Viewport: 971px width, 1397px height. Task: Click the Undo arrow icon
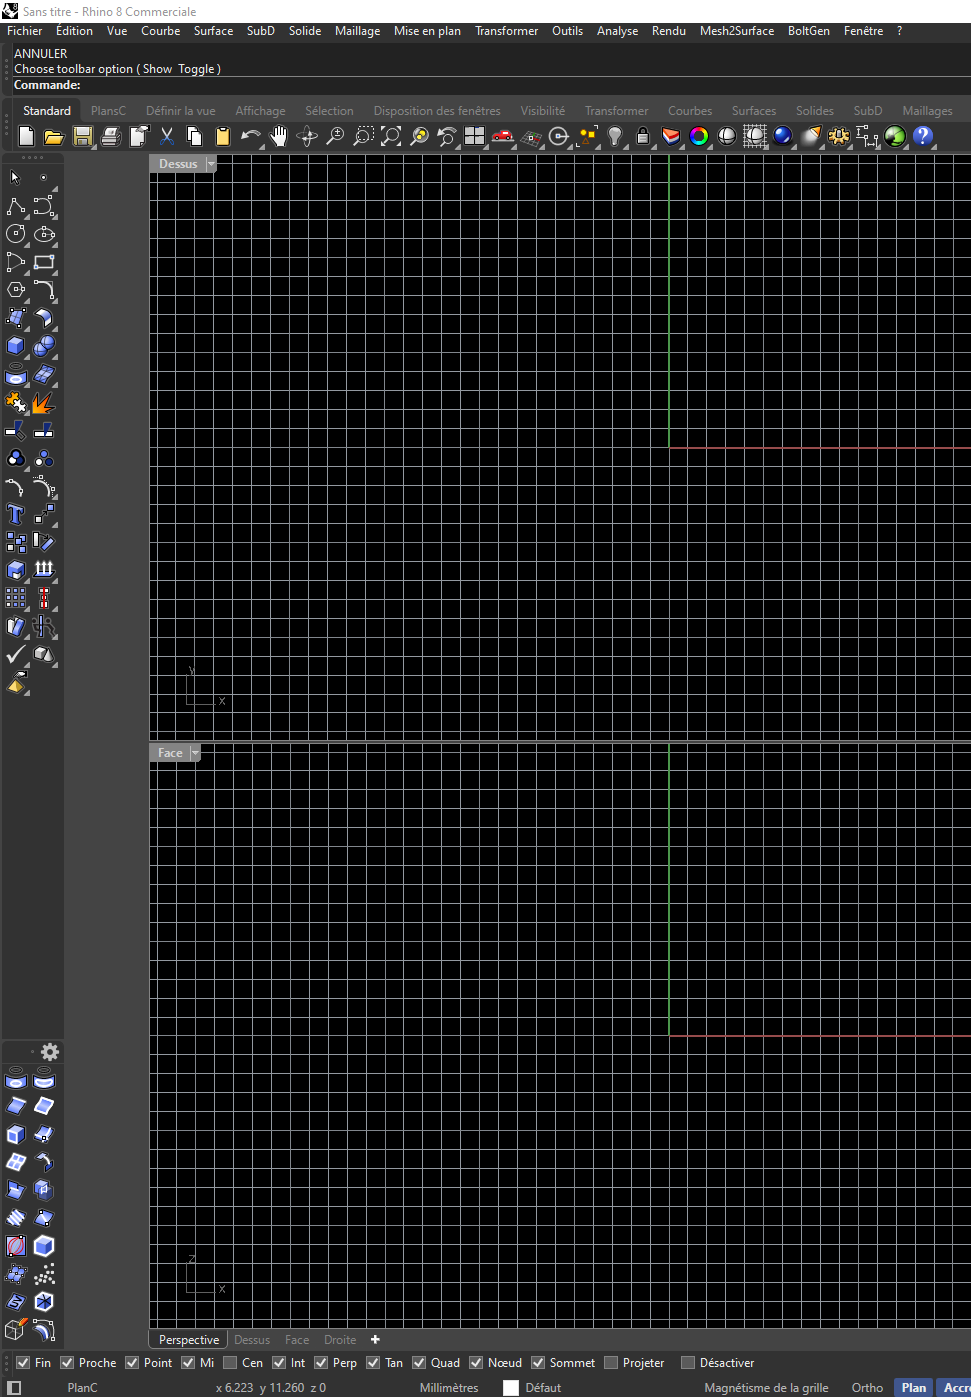pos(250,136)
